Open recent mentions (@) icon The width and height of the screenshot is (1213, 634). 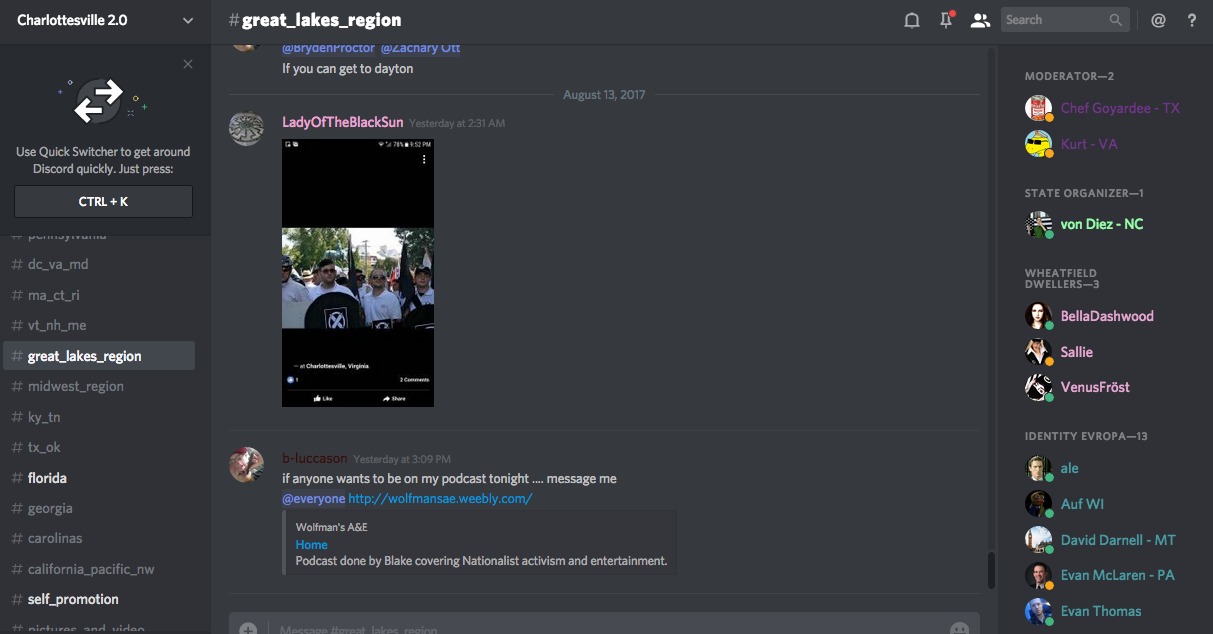coord(1158,20)
